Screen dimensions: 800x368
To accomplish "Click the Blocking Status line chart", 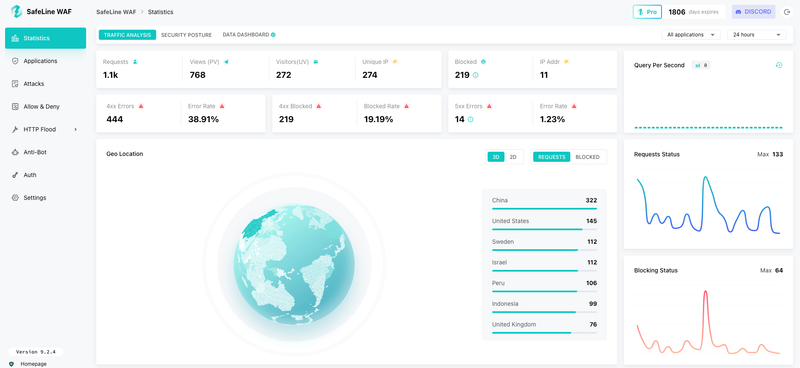I will [708, 322].
